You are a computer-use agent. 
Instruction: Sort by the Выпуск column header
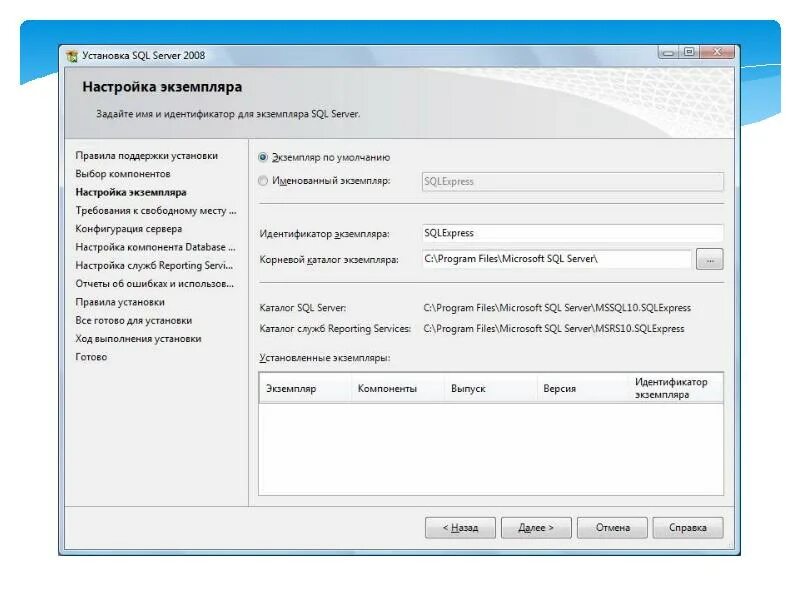[490, 388]
